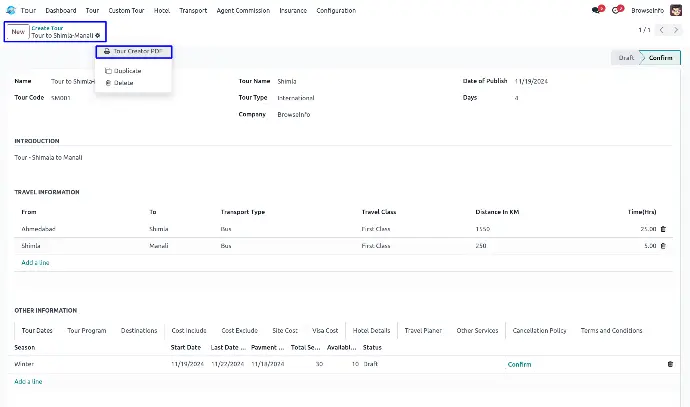The height and width of the screenshot is (407, 690).
Task: Click the gear icon beside tour title
Action: point(98,35)
